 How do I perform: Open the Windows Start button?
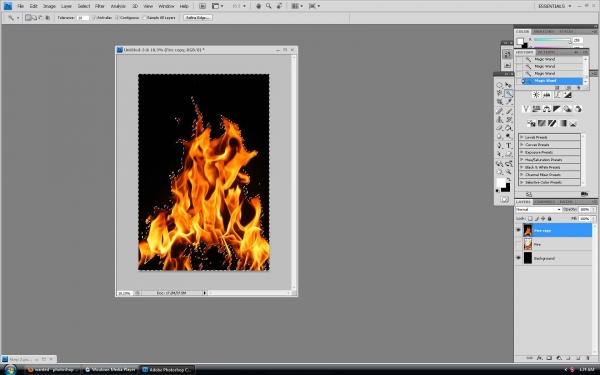coord(10,370)
